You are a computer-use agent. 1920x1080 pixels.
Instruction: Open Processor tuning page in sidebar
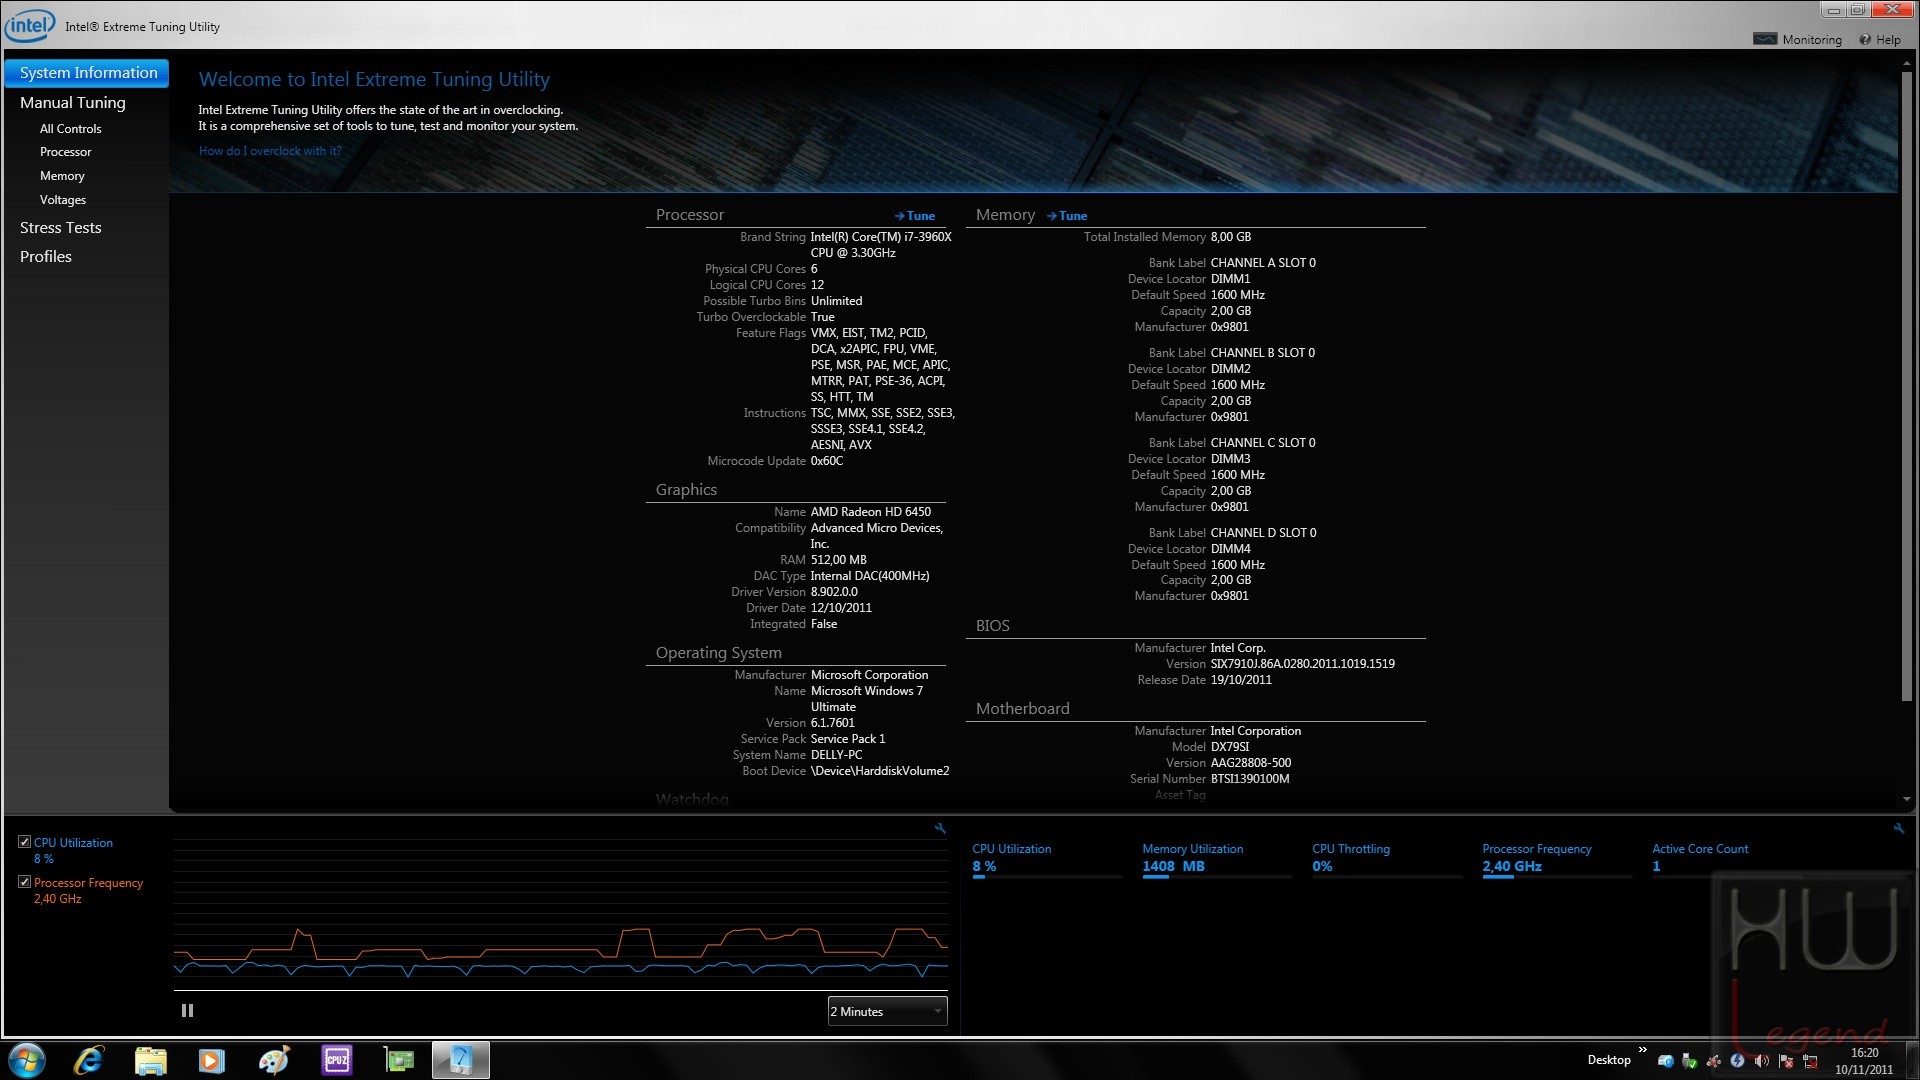(x=66, y=152)
